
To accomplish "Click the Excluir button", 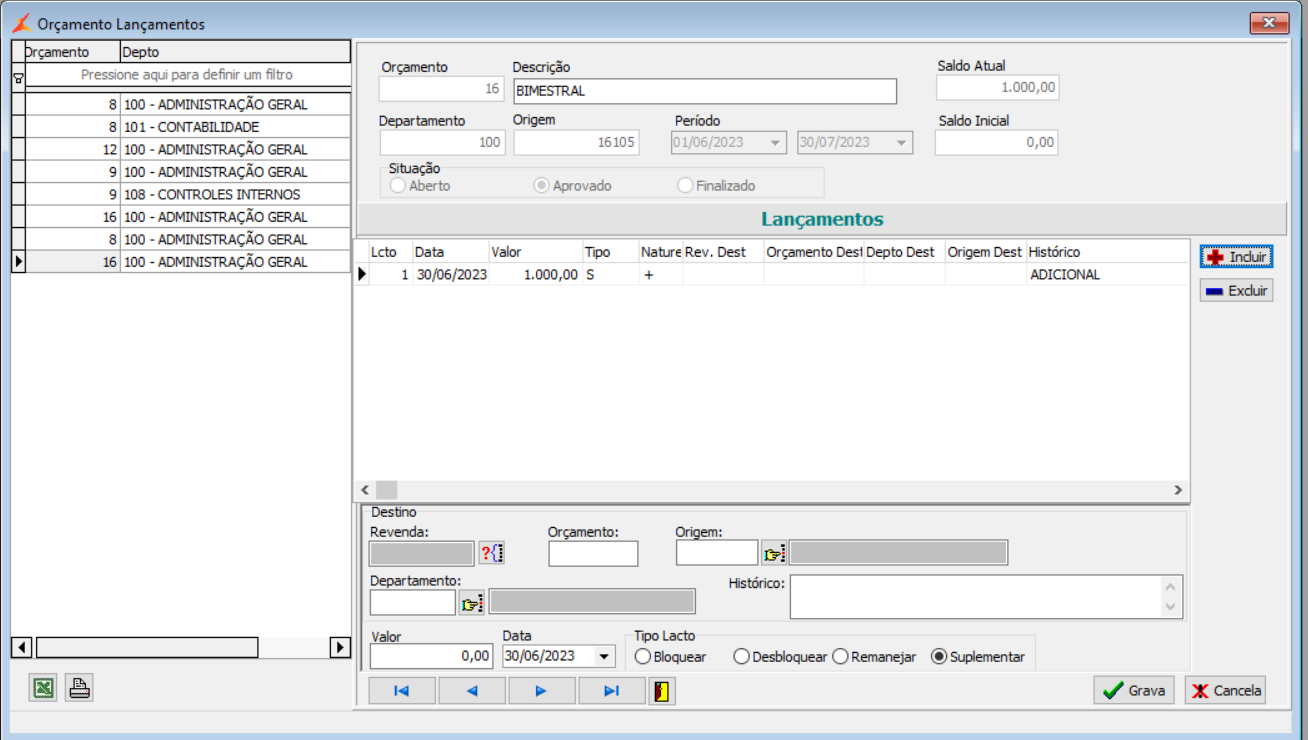I will [1236, 291].
